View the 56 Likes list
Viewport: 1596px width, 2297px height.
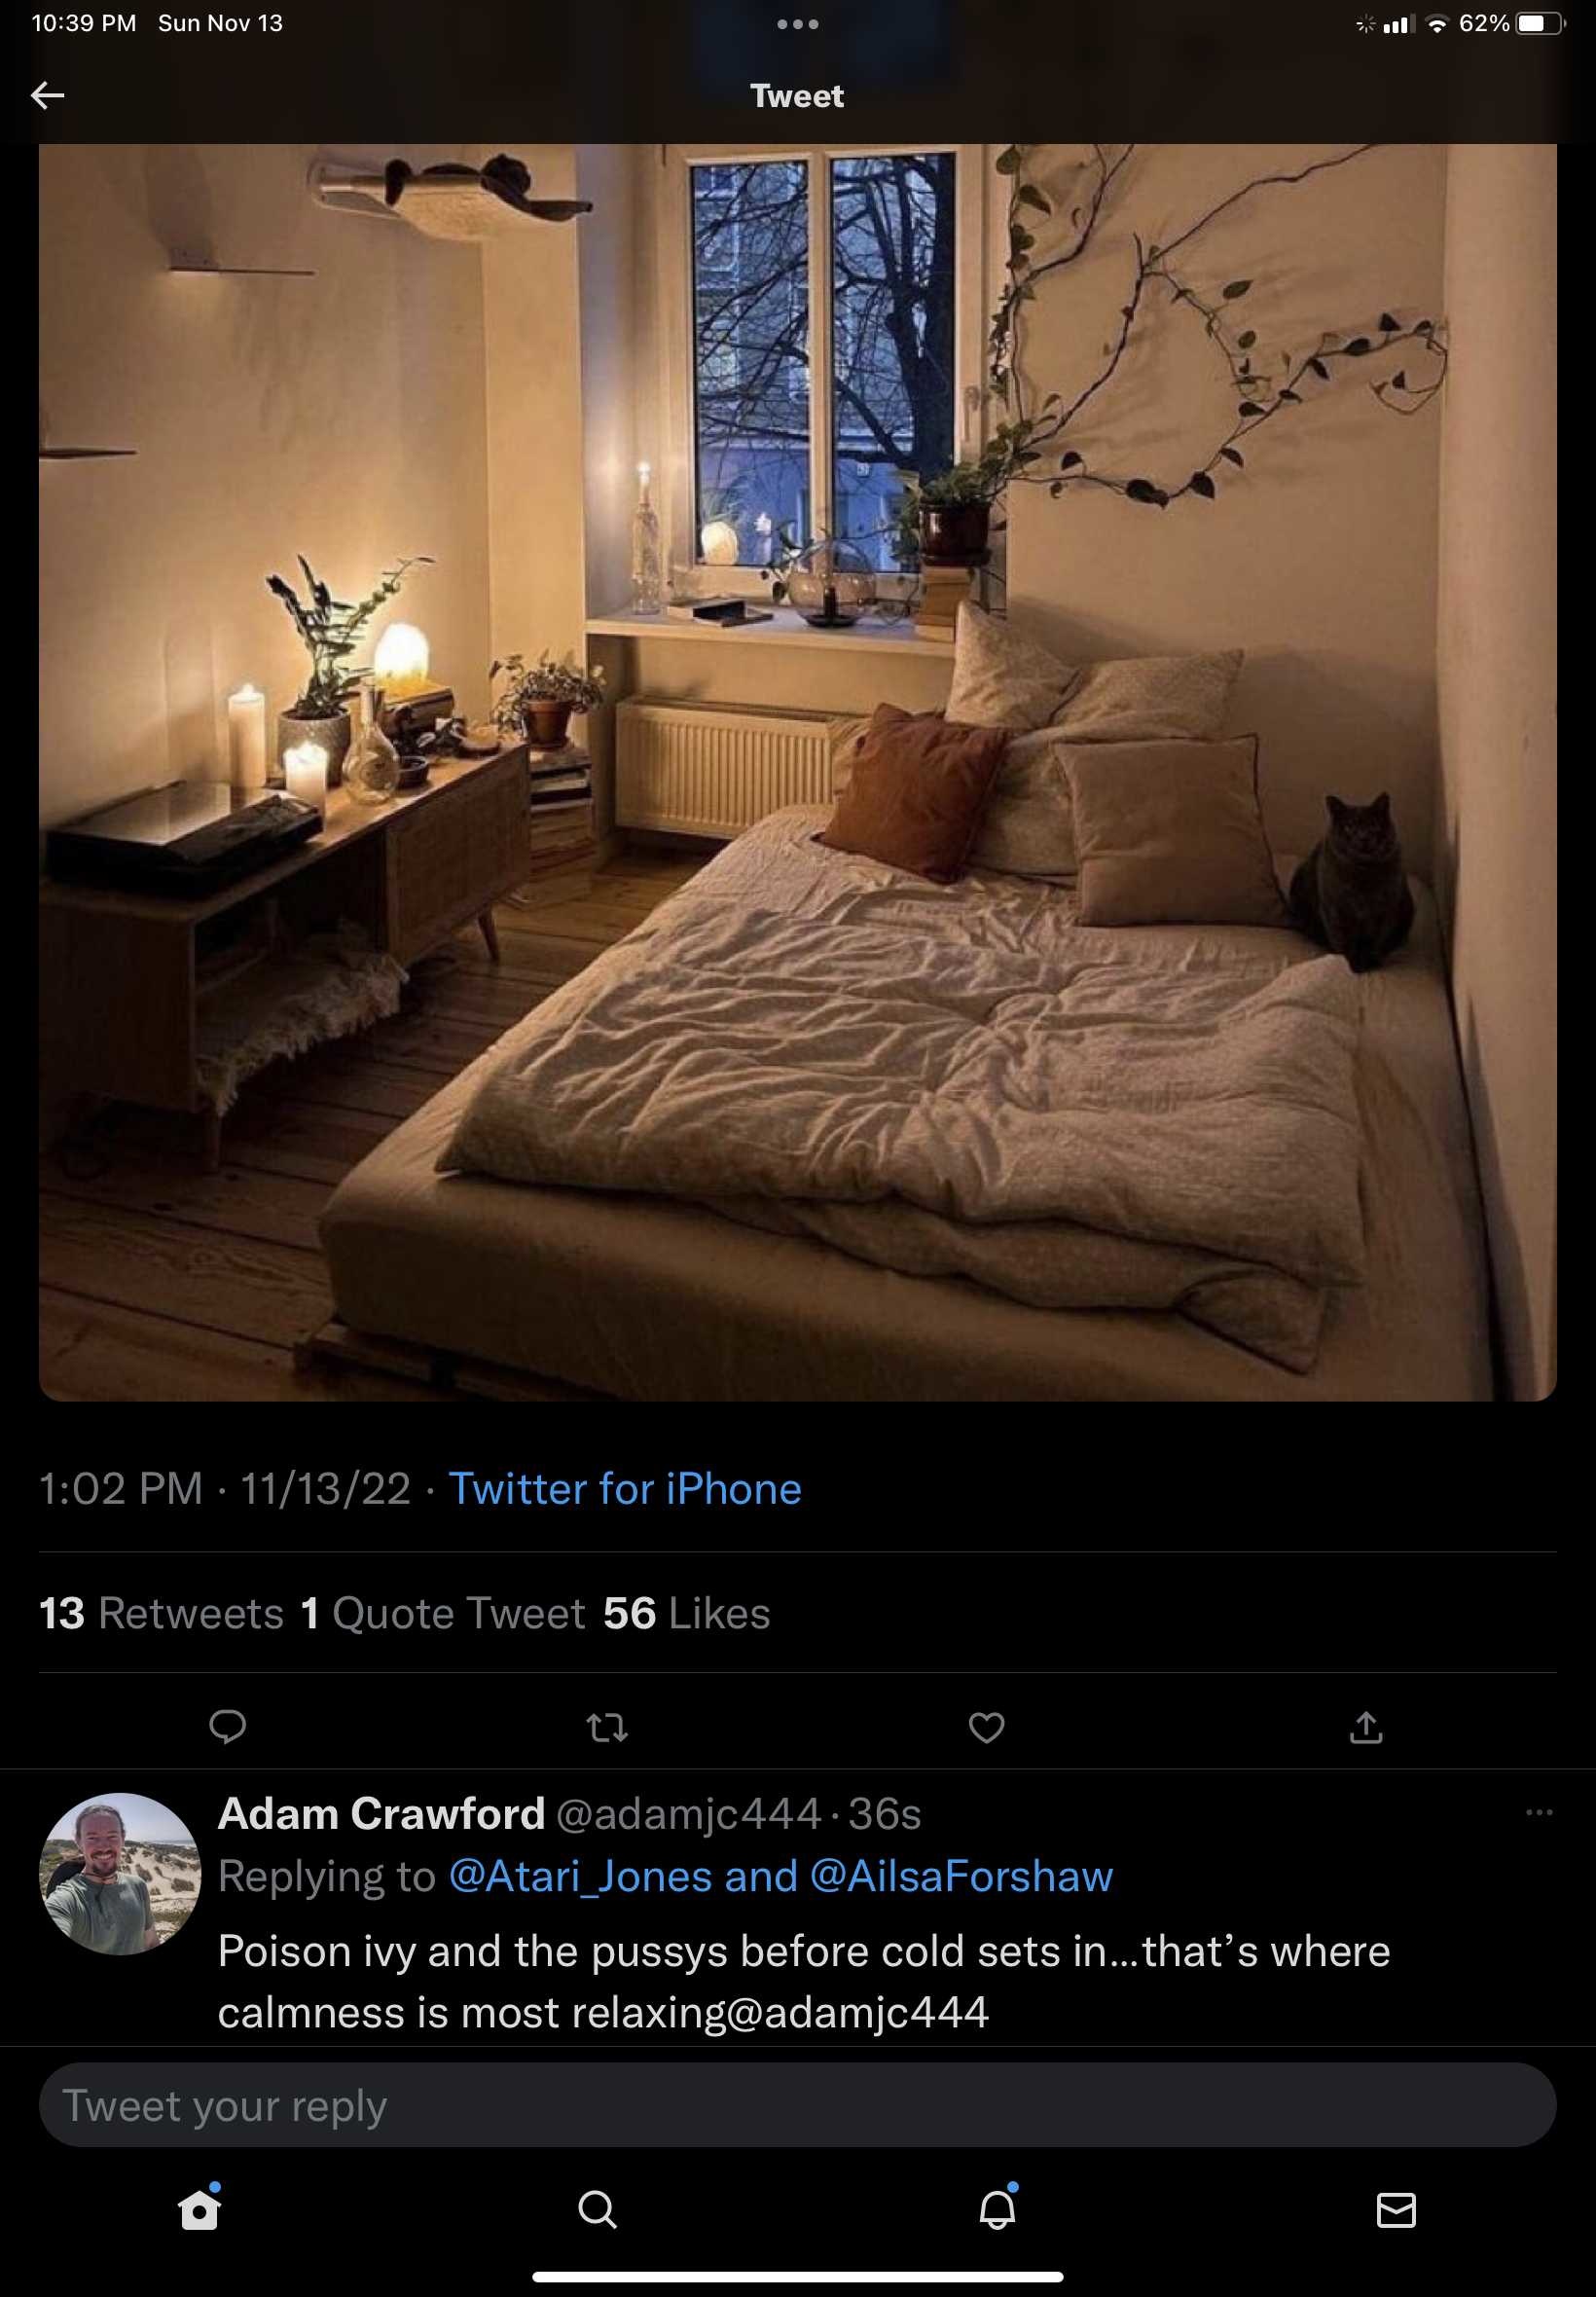(686, 1613)
